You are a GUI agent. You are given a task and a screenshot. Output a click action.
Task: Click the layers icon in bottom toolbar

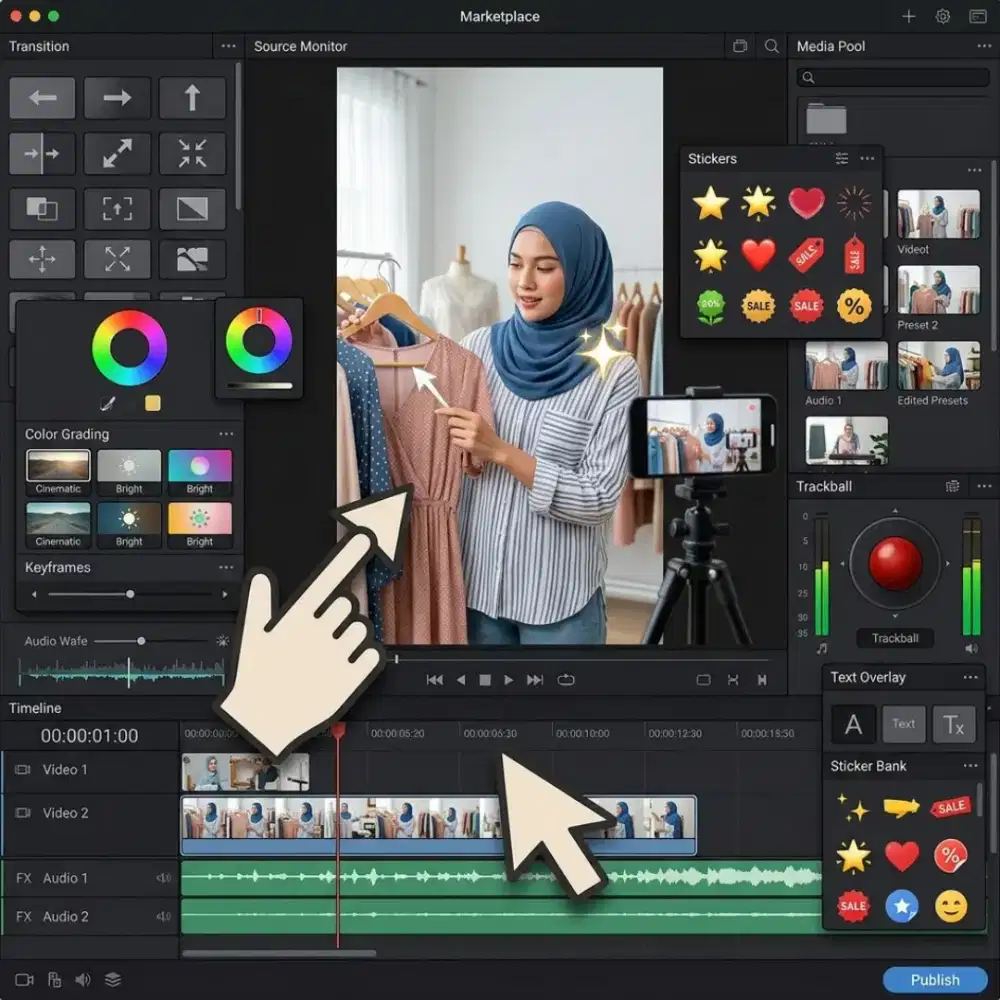[113, 980]
